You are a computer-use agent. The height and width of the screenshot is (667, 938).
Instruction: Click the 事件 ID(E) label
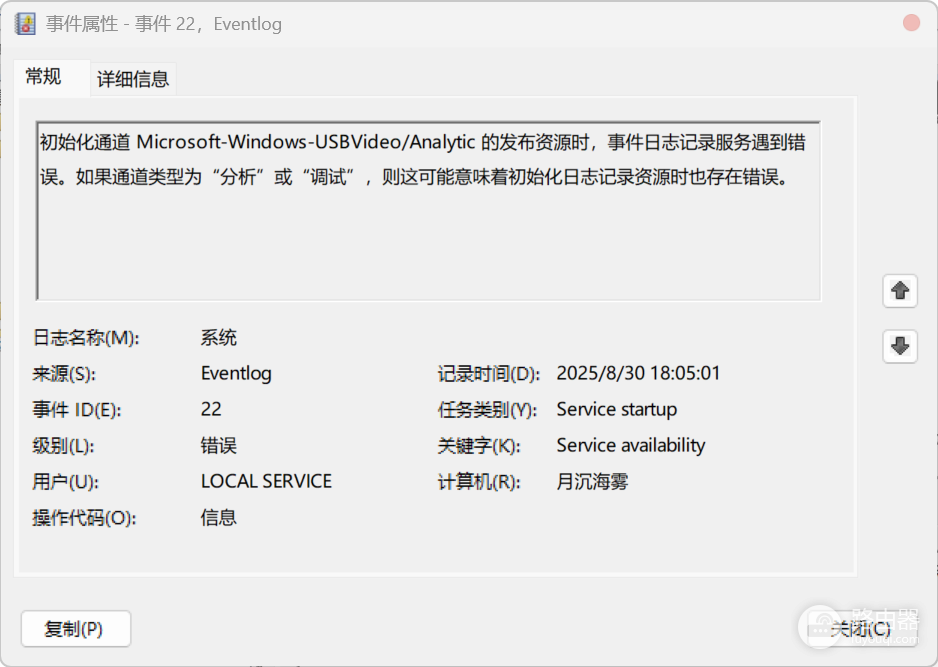click(77, 410)
